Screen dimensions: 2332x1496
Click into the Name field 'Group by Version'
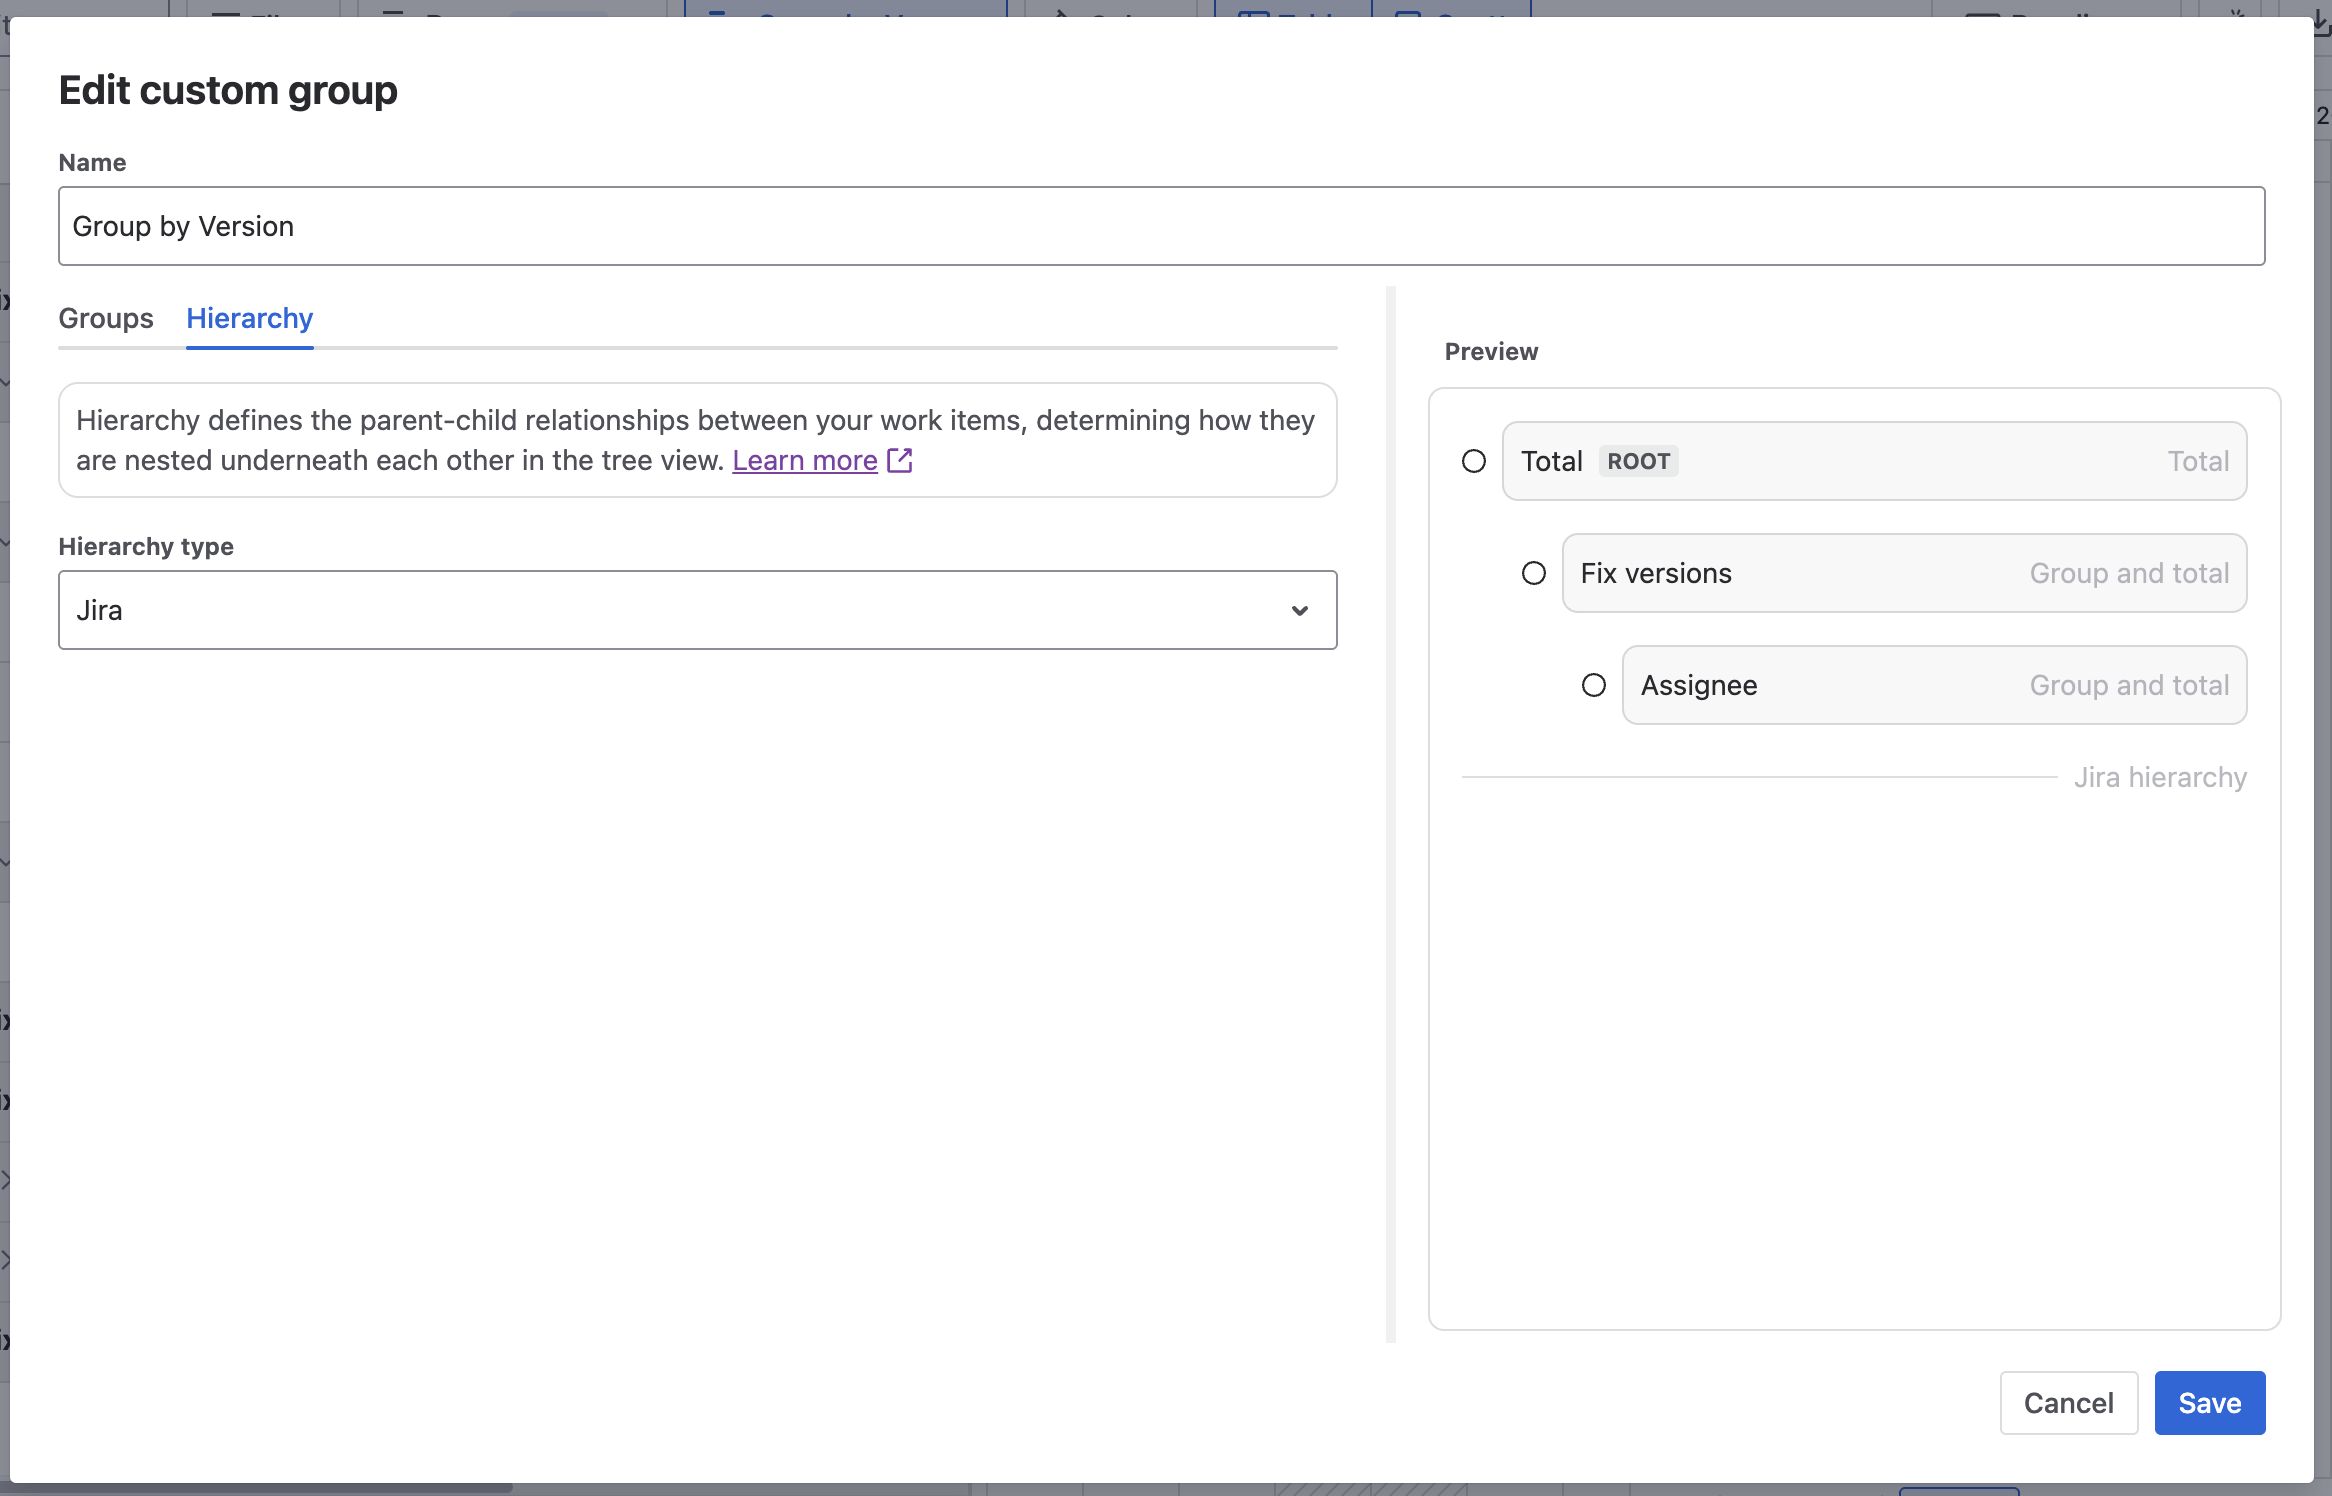[1160, 226]
